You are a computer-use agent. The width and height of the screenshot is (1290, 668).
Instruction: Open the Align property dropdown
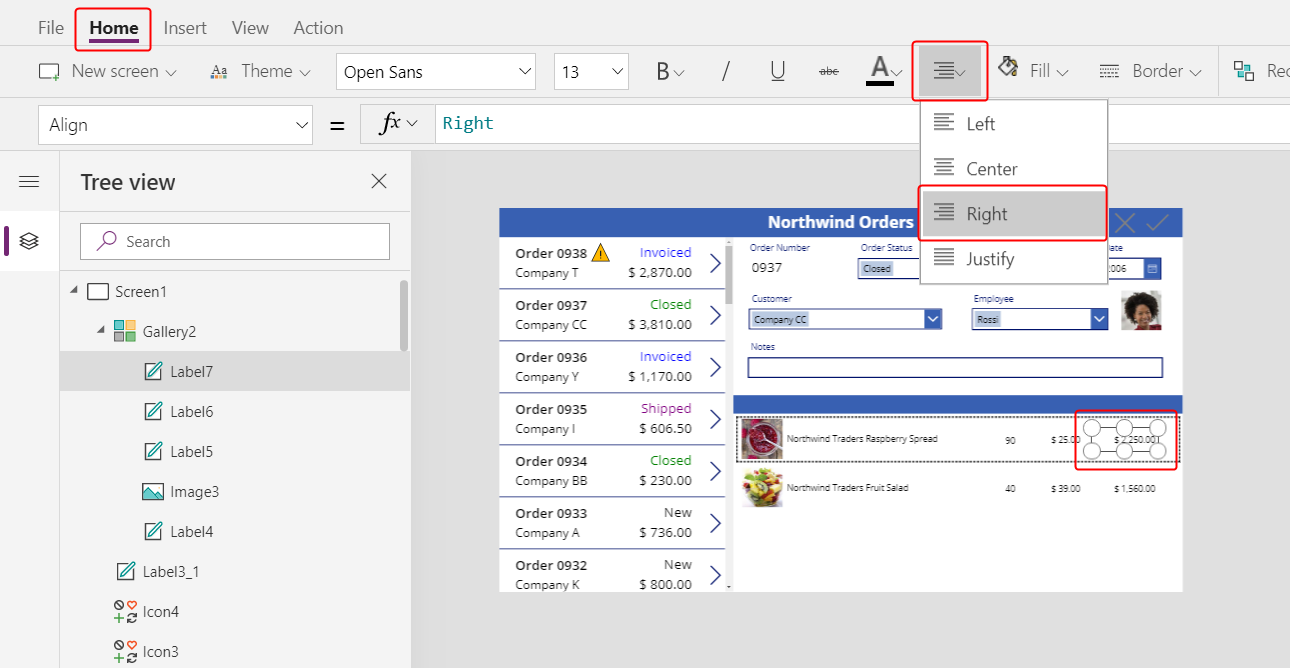pyautogui.click(x=176, y=125)
